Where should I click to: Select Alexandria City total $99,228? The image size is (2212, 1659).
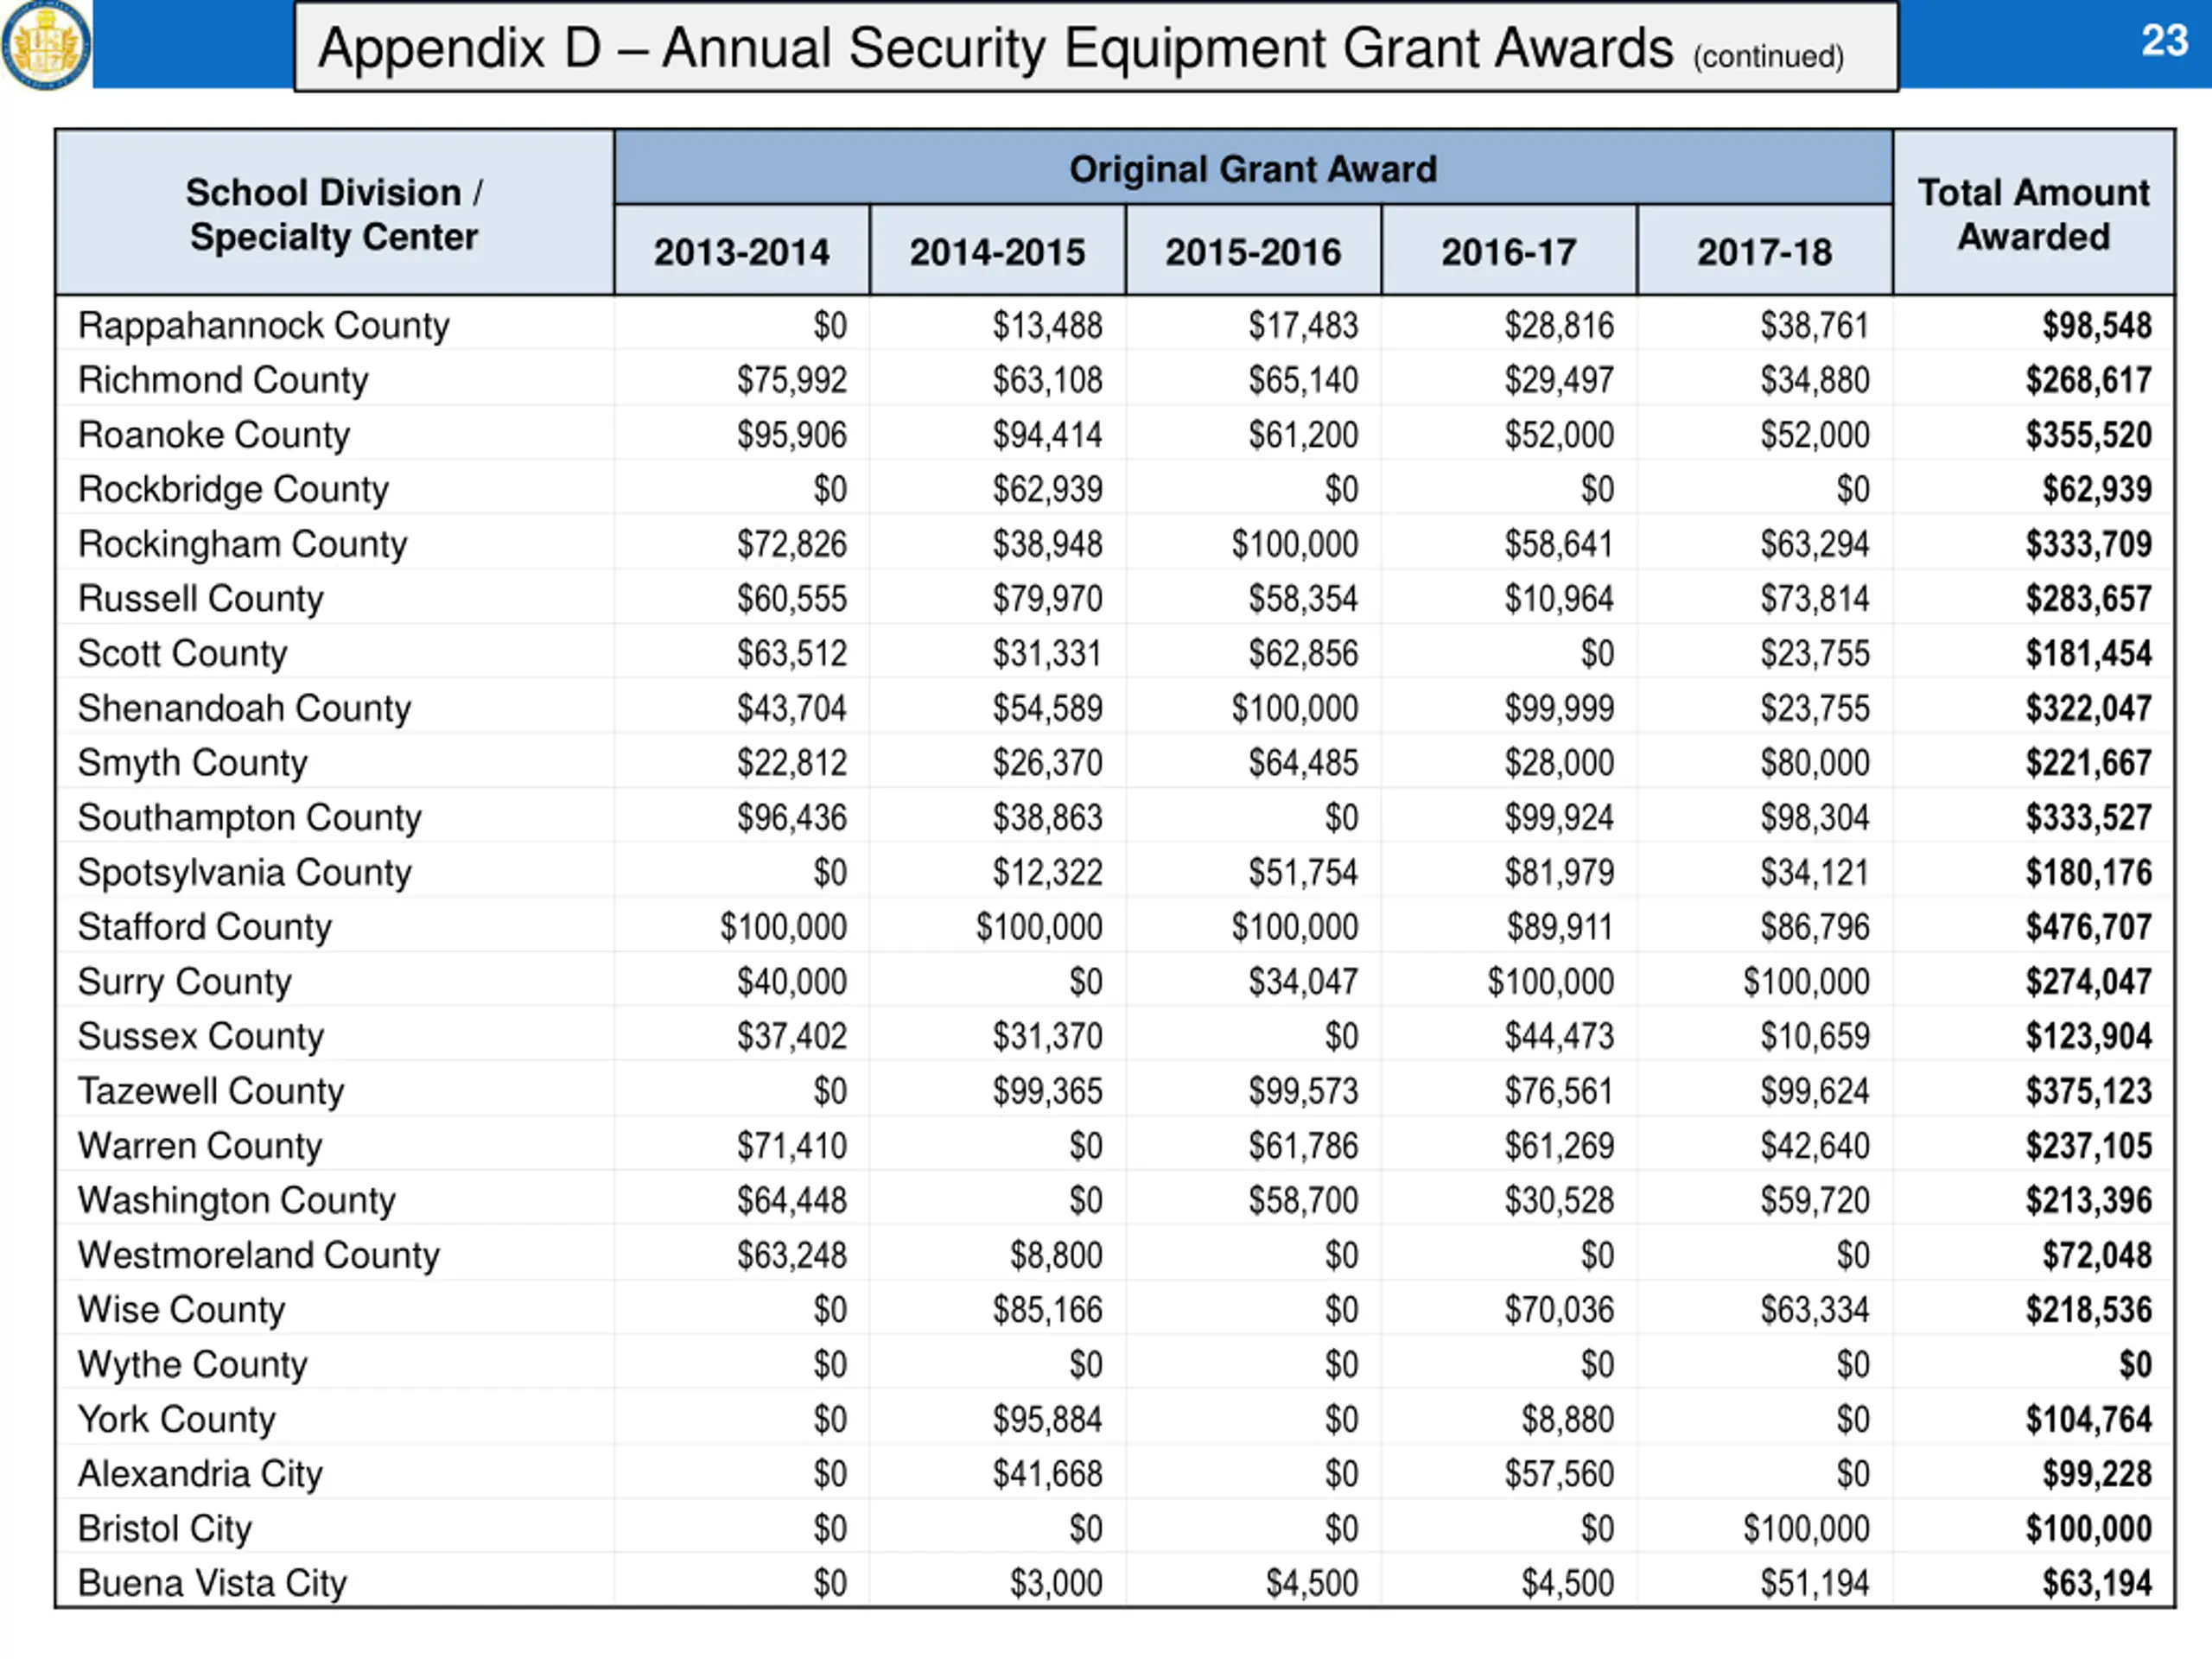tap(2096, 1474)
